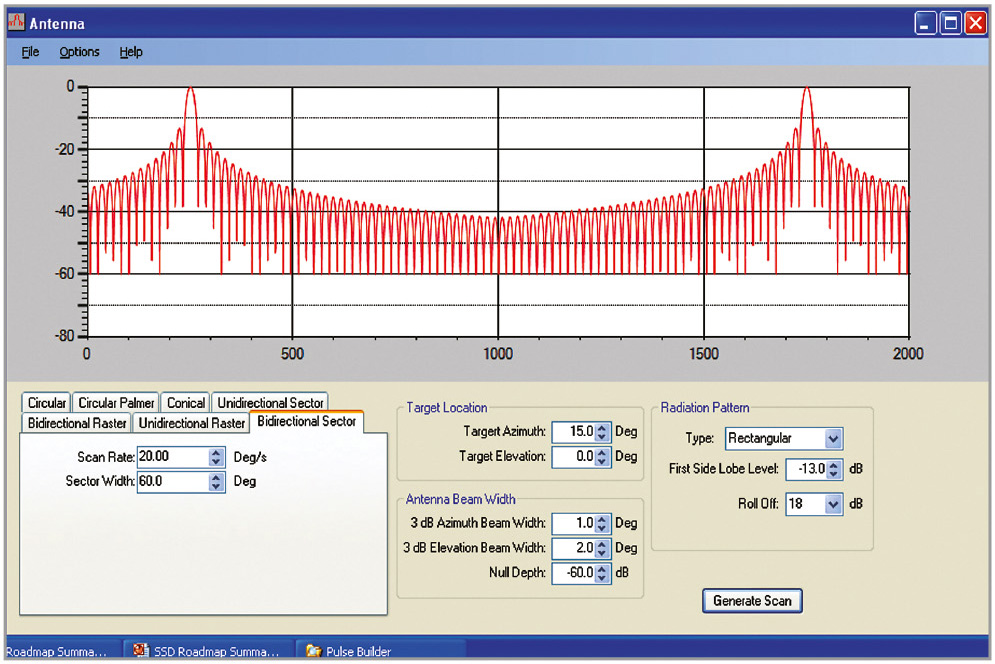Expand the radiation pattern Type dropdown
Screen dimensions: 995x664
coord(833,438)
